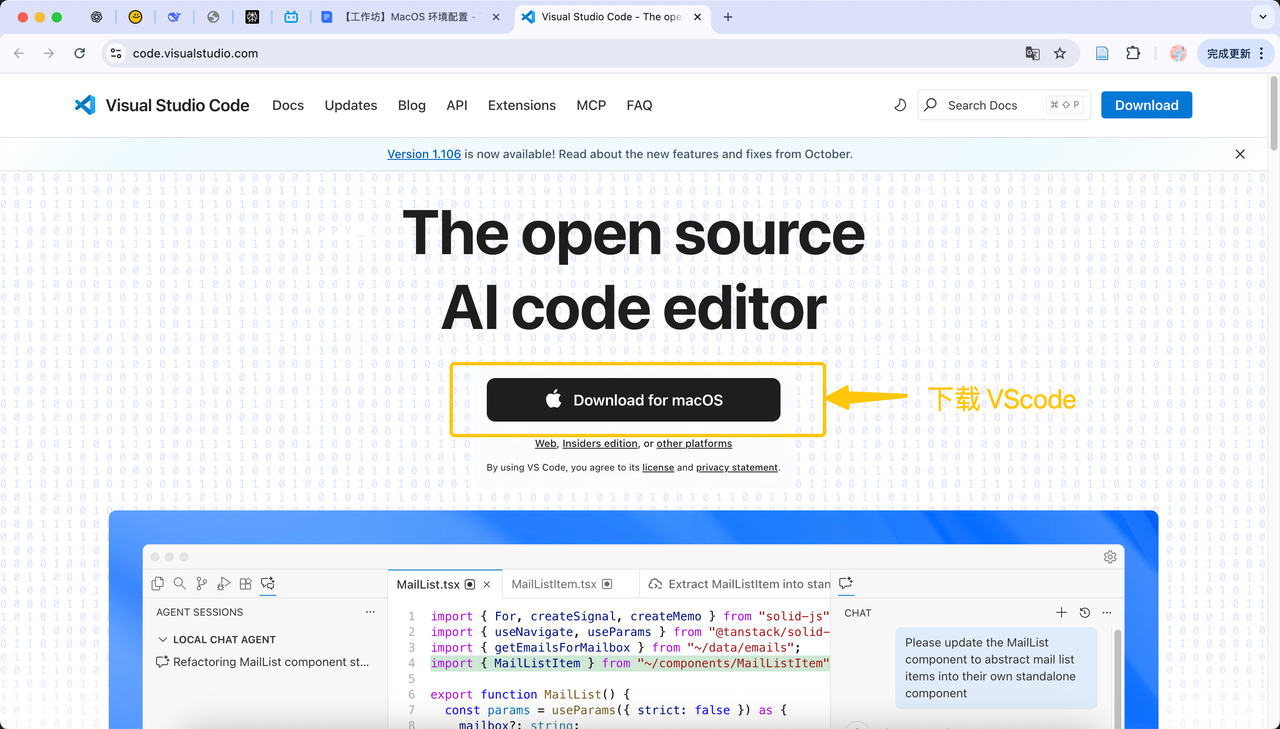The width and height of the screenshot is (1280, 729).
Task: Click the Explorer files icon in demo sidebar
Action: coord(158,584)
